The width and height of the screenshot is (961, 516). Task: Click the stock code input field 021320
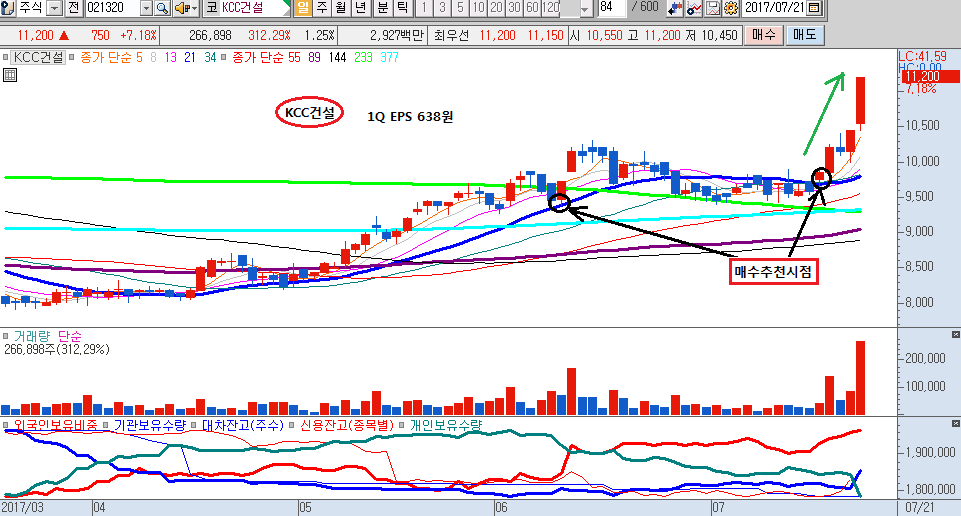[x=113, y=8]
